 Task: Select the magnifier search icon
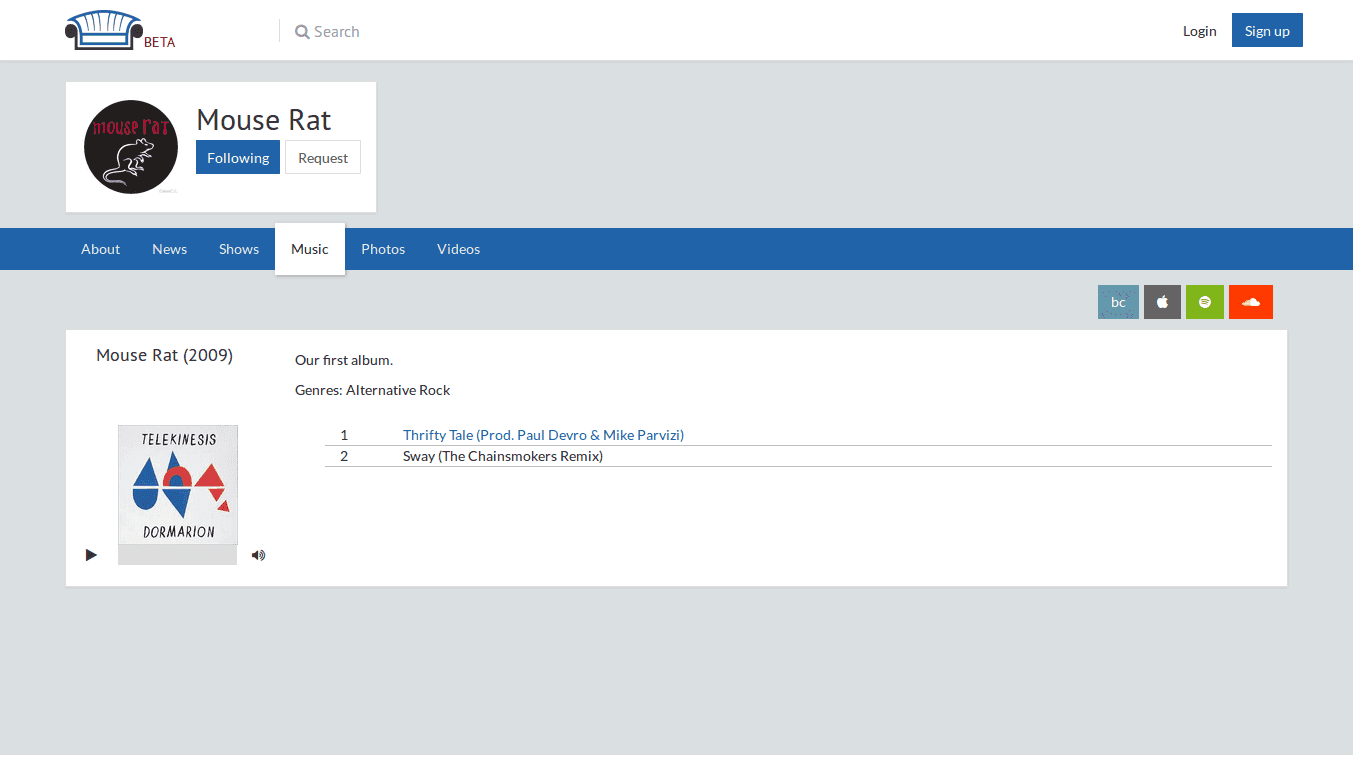302,32
